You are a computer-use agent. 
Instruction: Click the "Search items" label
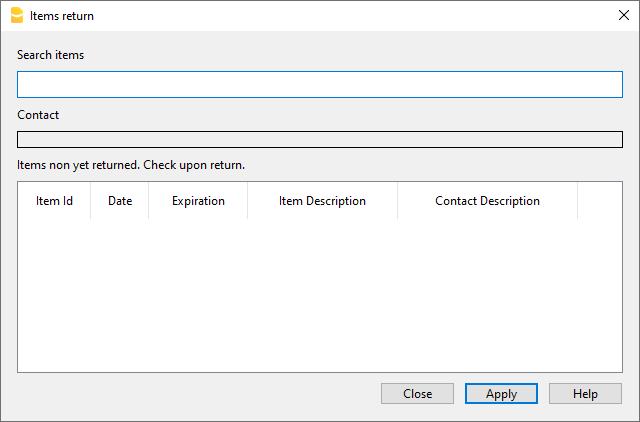click(x=51, y=55)
